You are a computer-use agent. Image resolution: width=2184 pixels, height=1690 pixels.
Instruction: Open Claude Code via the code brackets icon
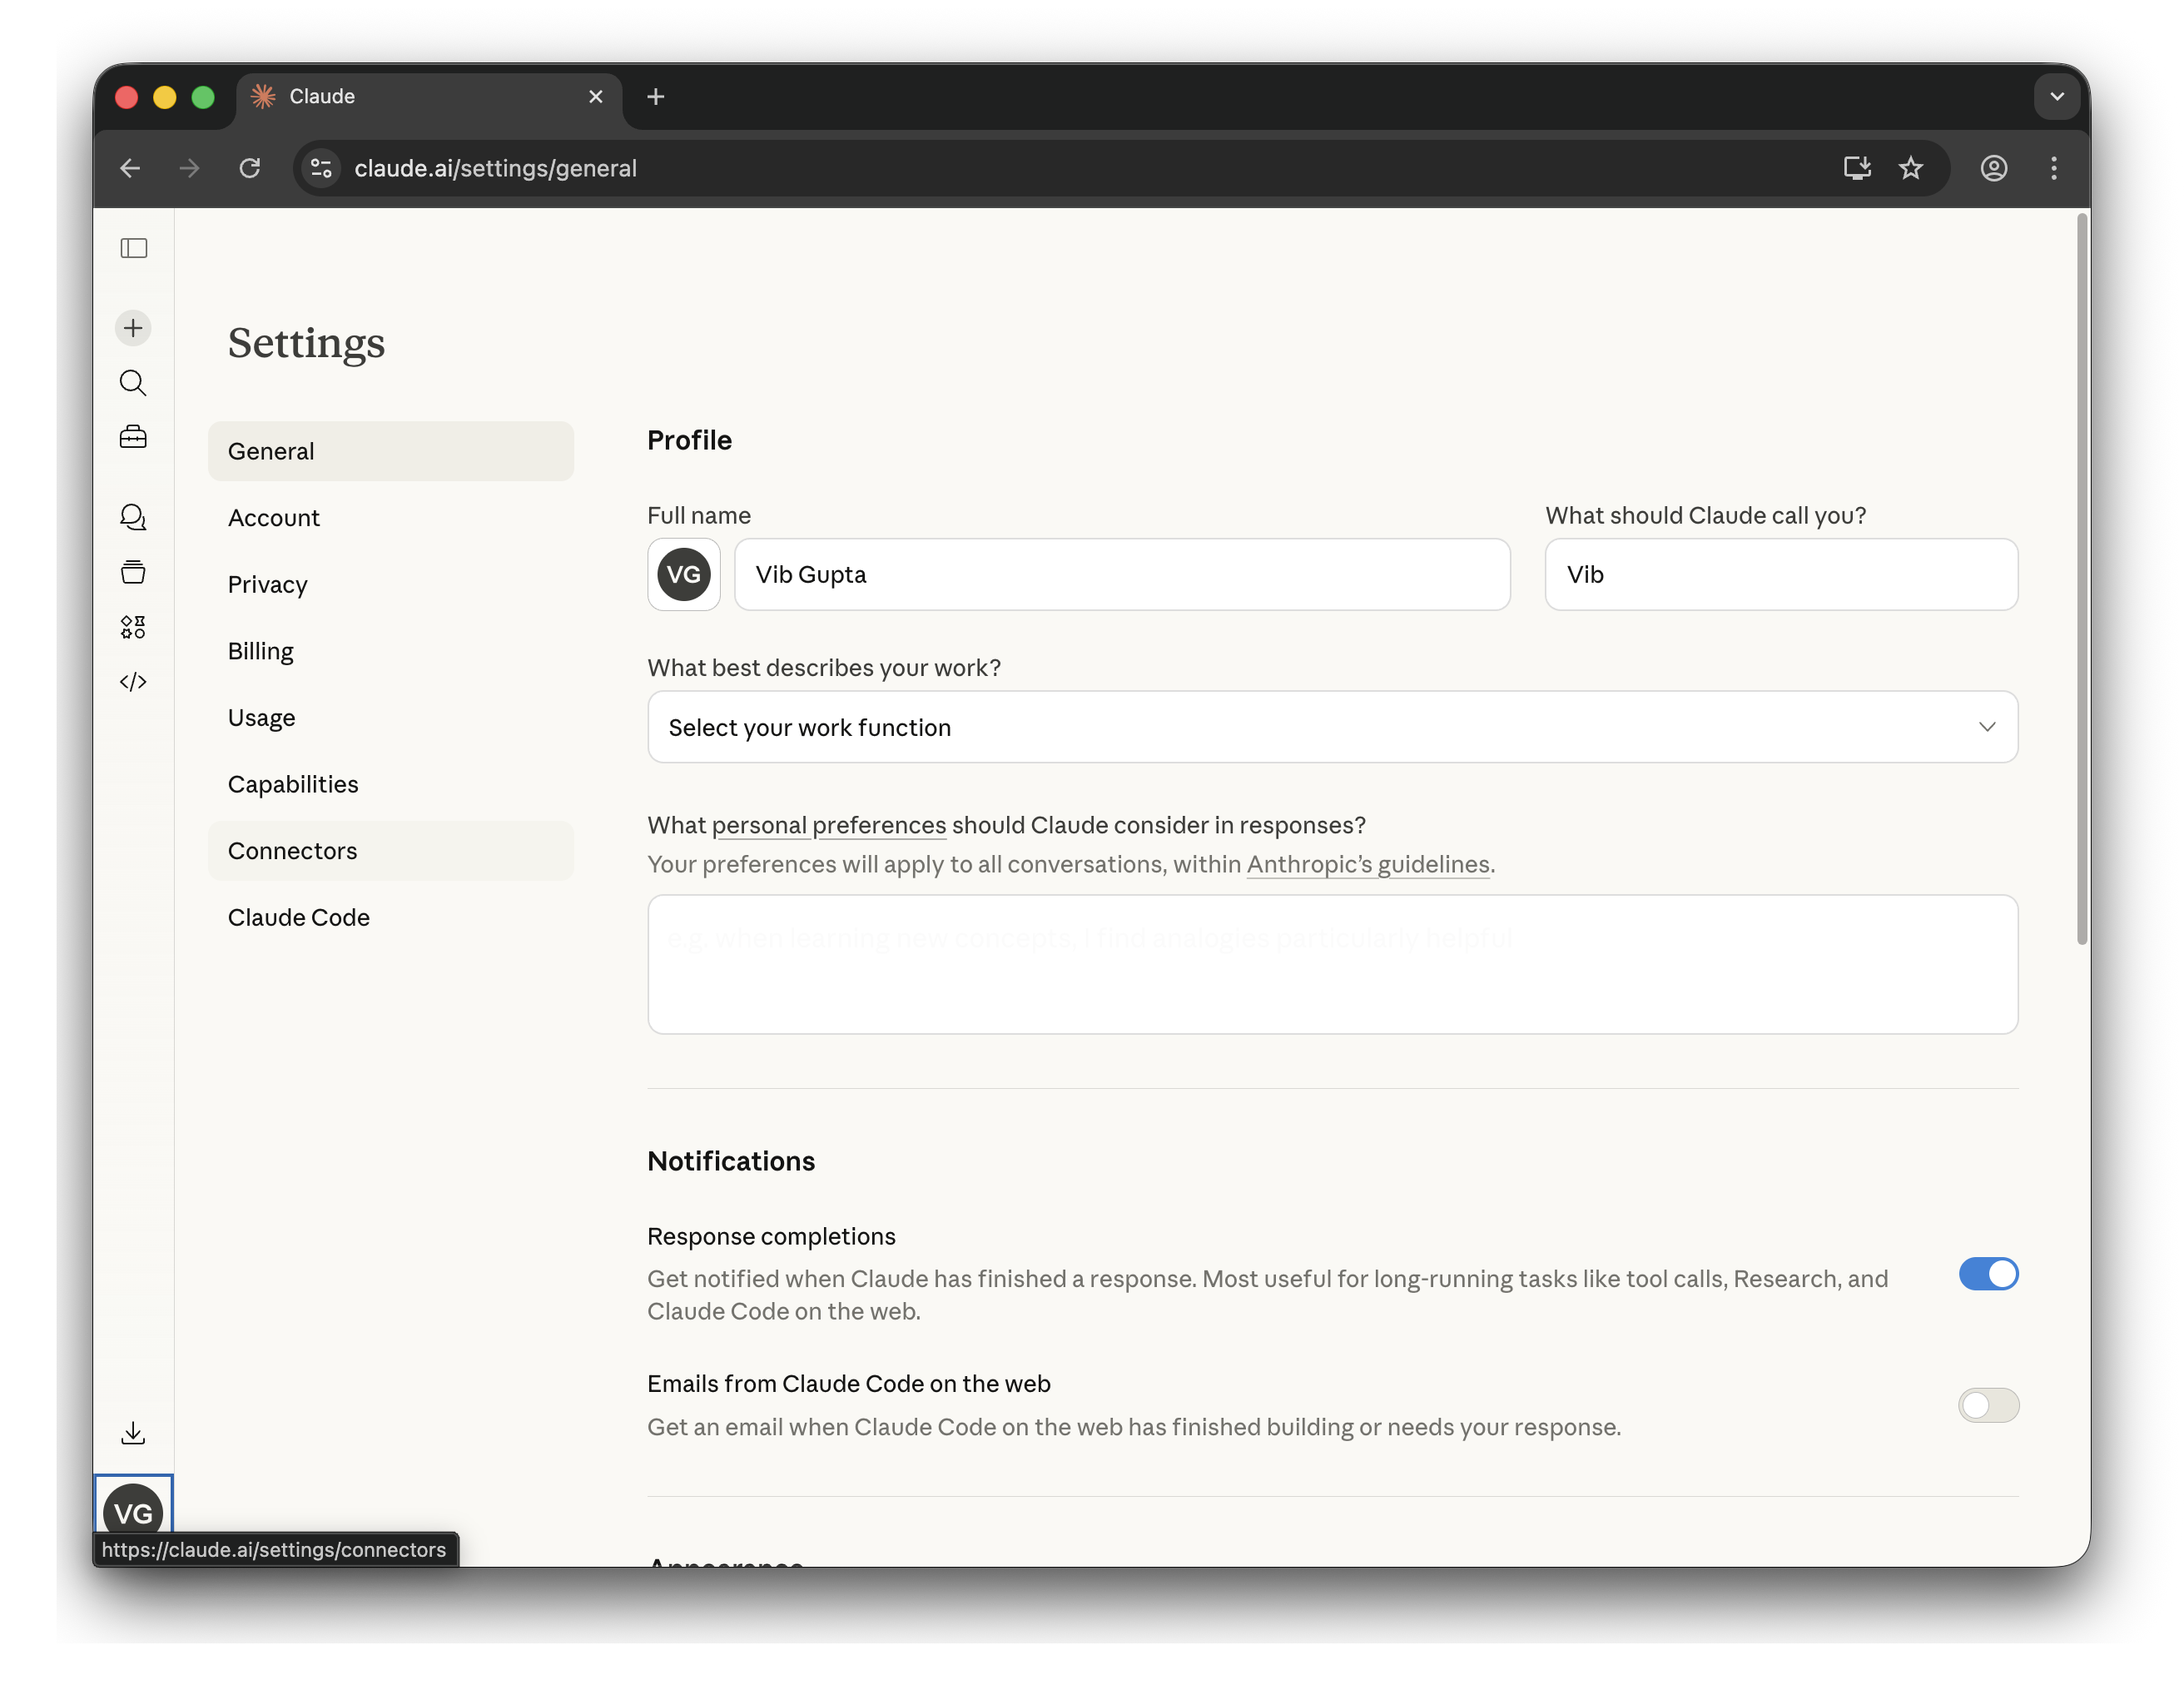point(133,681)
